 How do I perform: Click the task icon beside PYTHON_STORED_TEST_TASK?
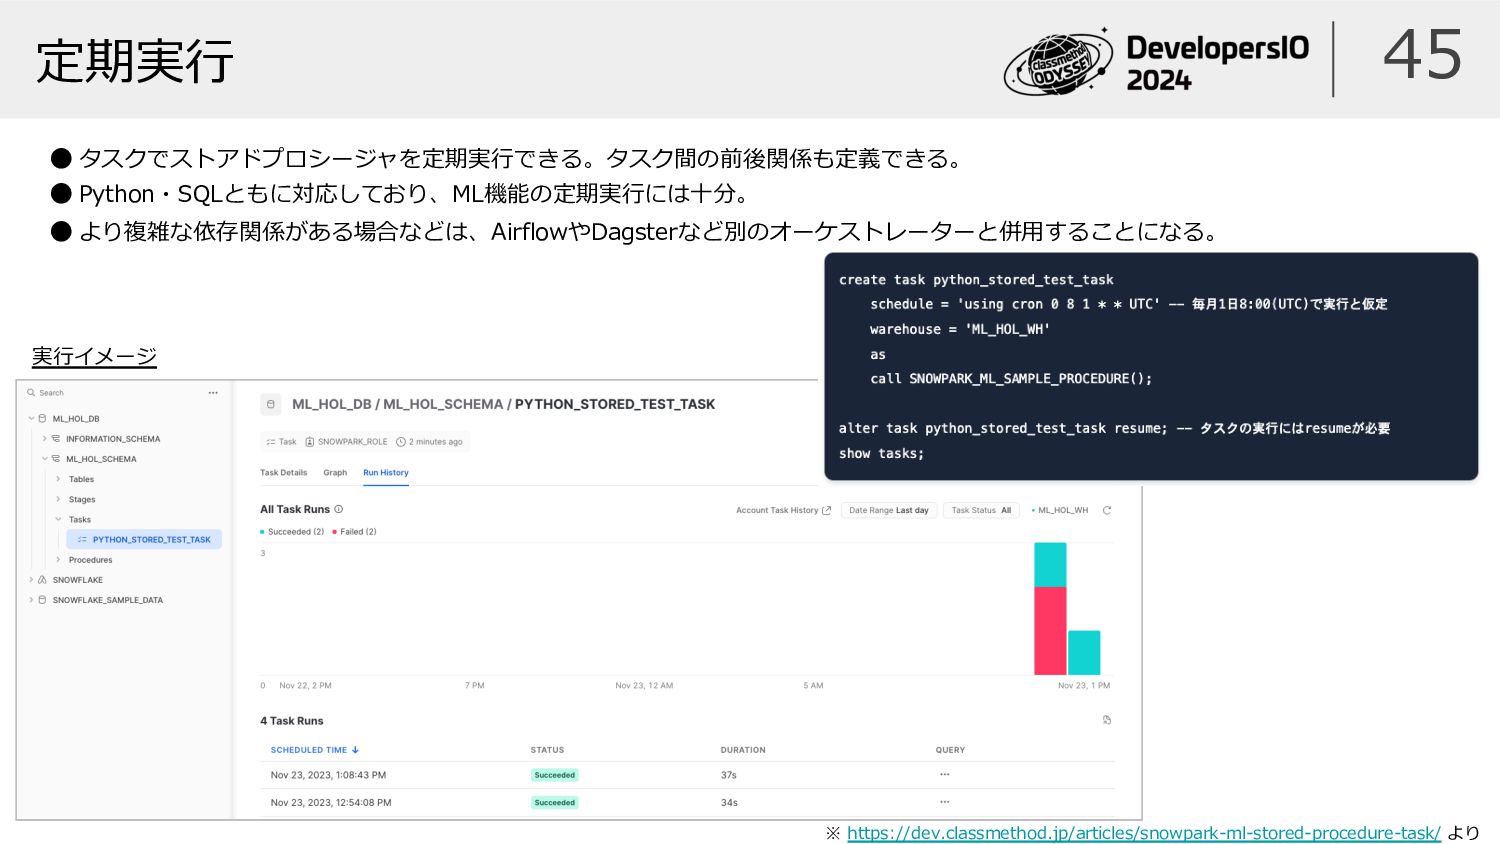tap(82, 540)
